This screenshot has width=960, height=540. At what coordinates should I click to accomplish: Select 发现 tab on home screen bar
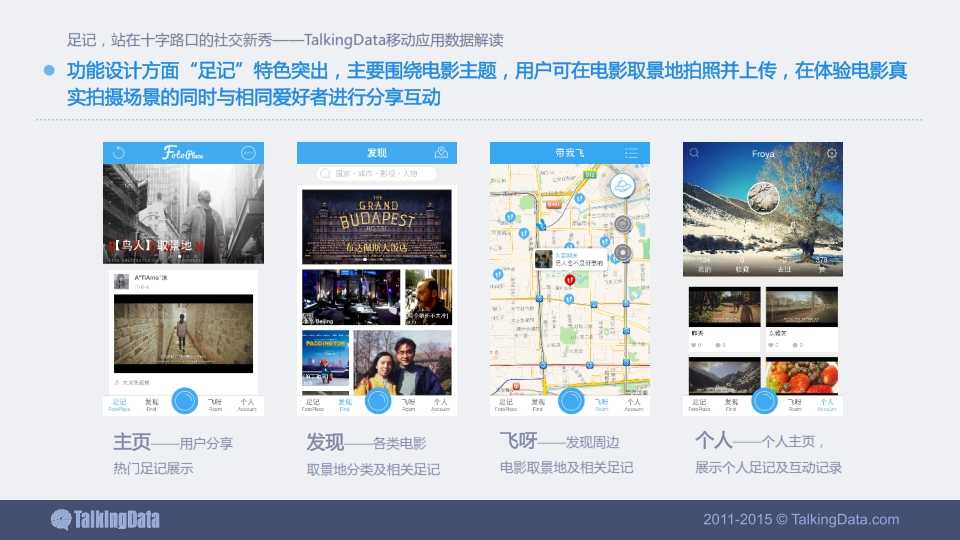[x=151, y=405]
